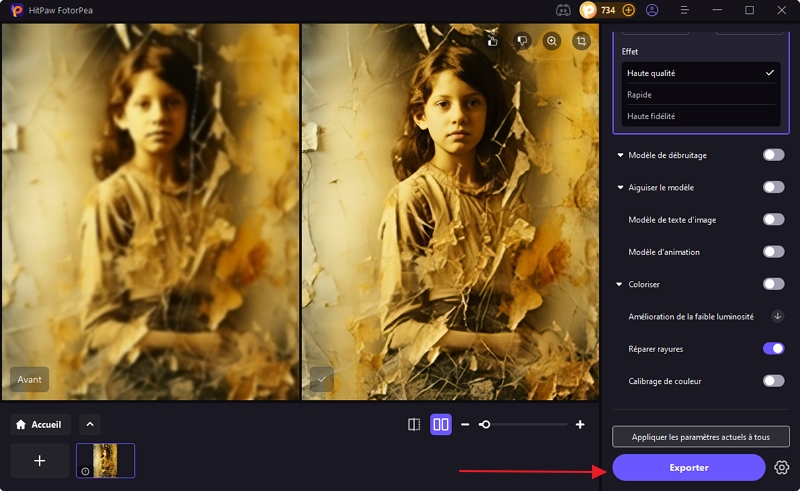This screenshot has height=491, width=800.
Task: Zoom out with minus icon
Action: (x=465, y=425)
